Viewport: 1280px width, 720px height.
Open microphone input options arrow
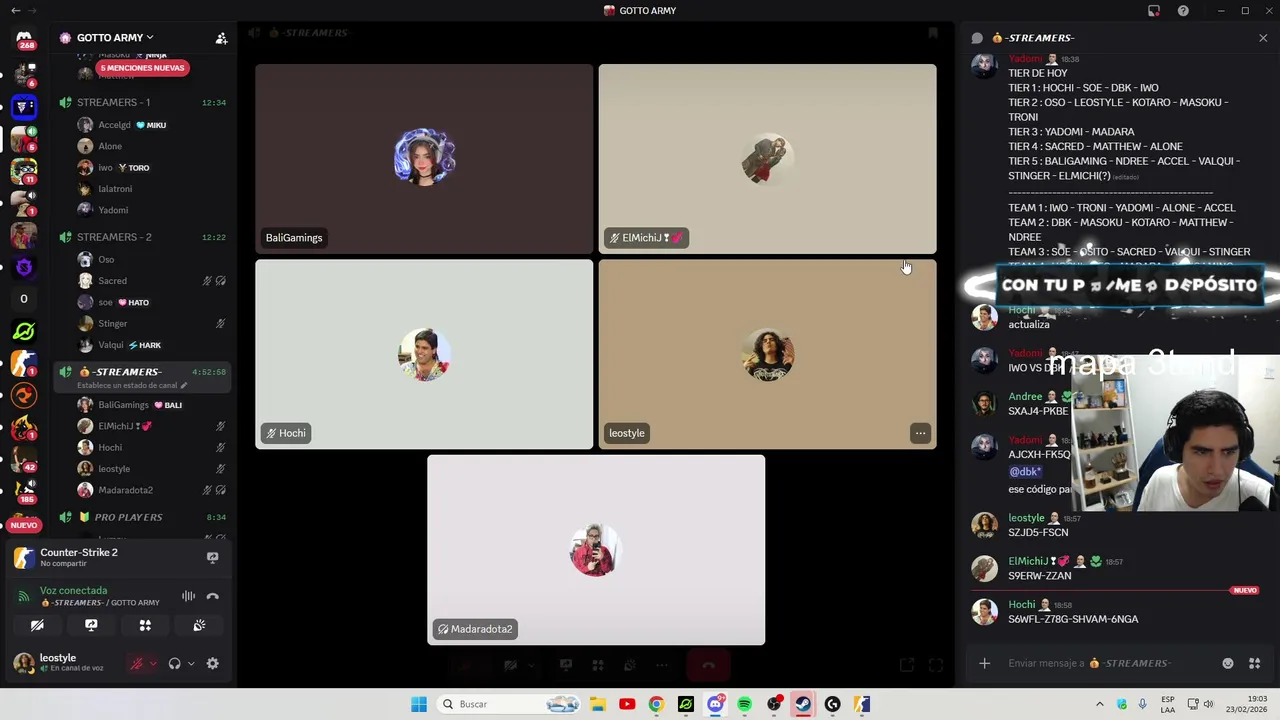153,663
